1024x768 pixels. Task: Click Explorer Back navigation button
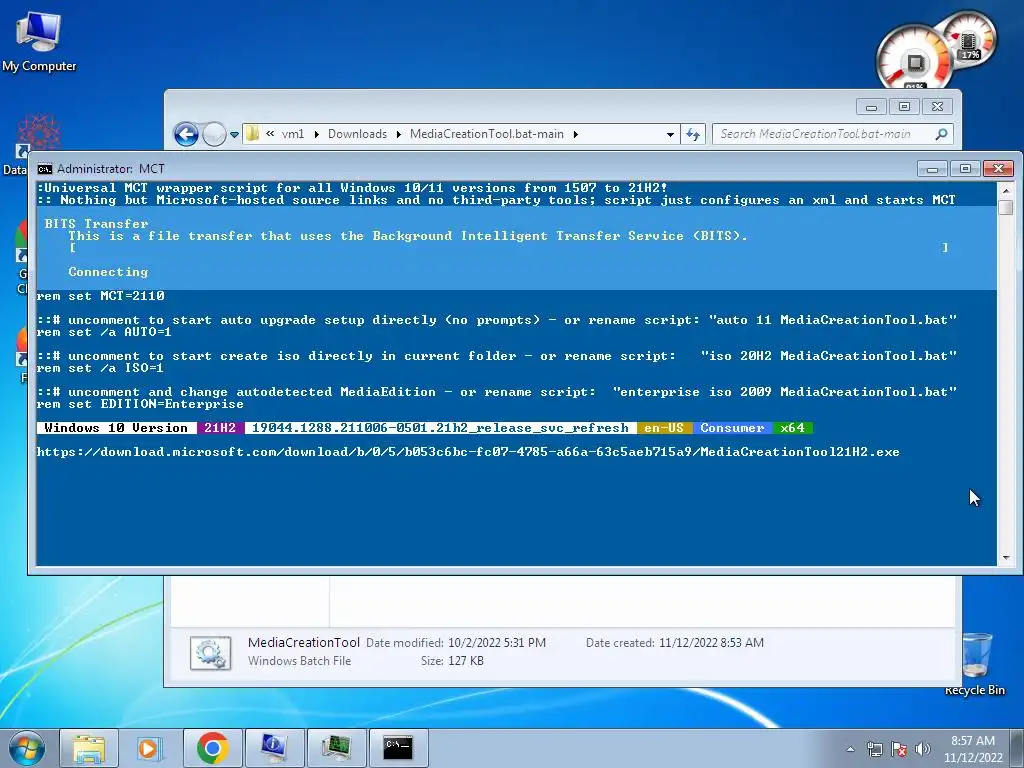coord(186,135)
